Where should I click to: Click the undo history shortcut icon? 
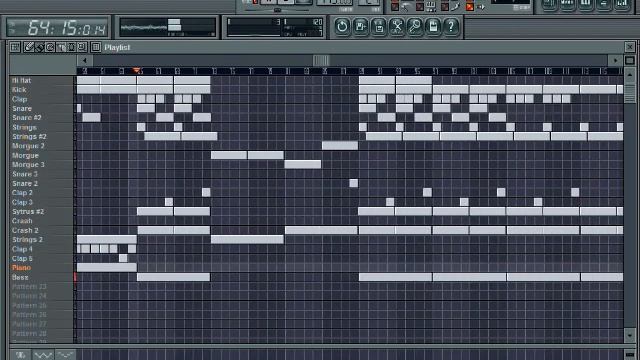point(342,27)
